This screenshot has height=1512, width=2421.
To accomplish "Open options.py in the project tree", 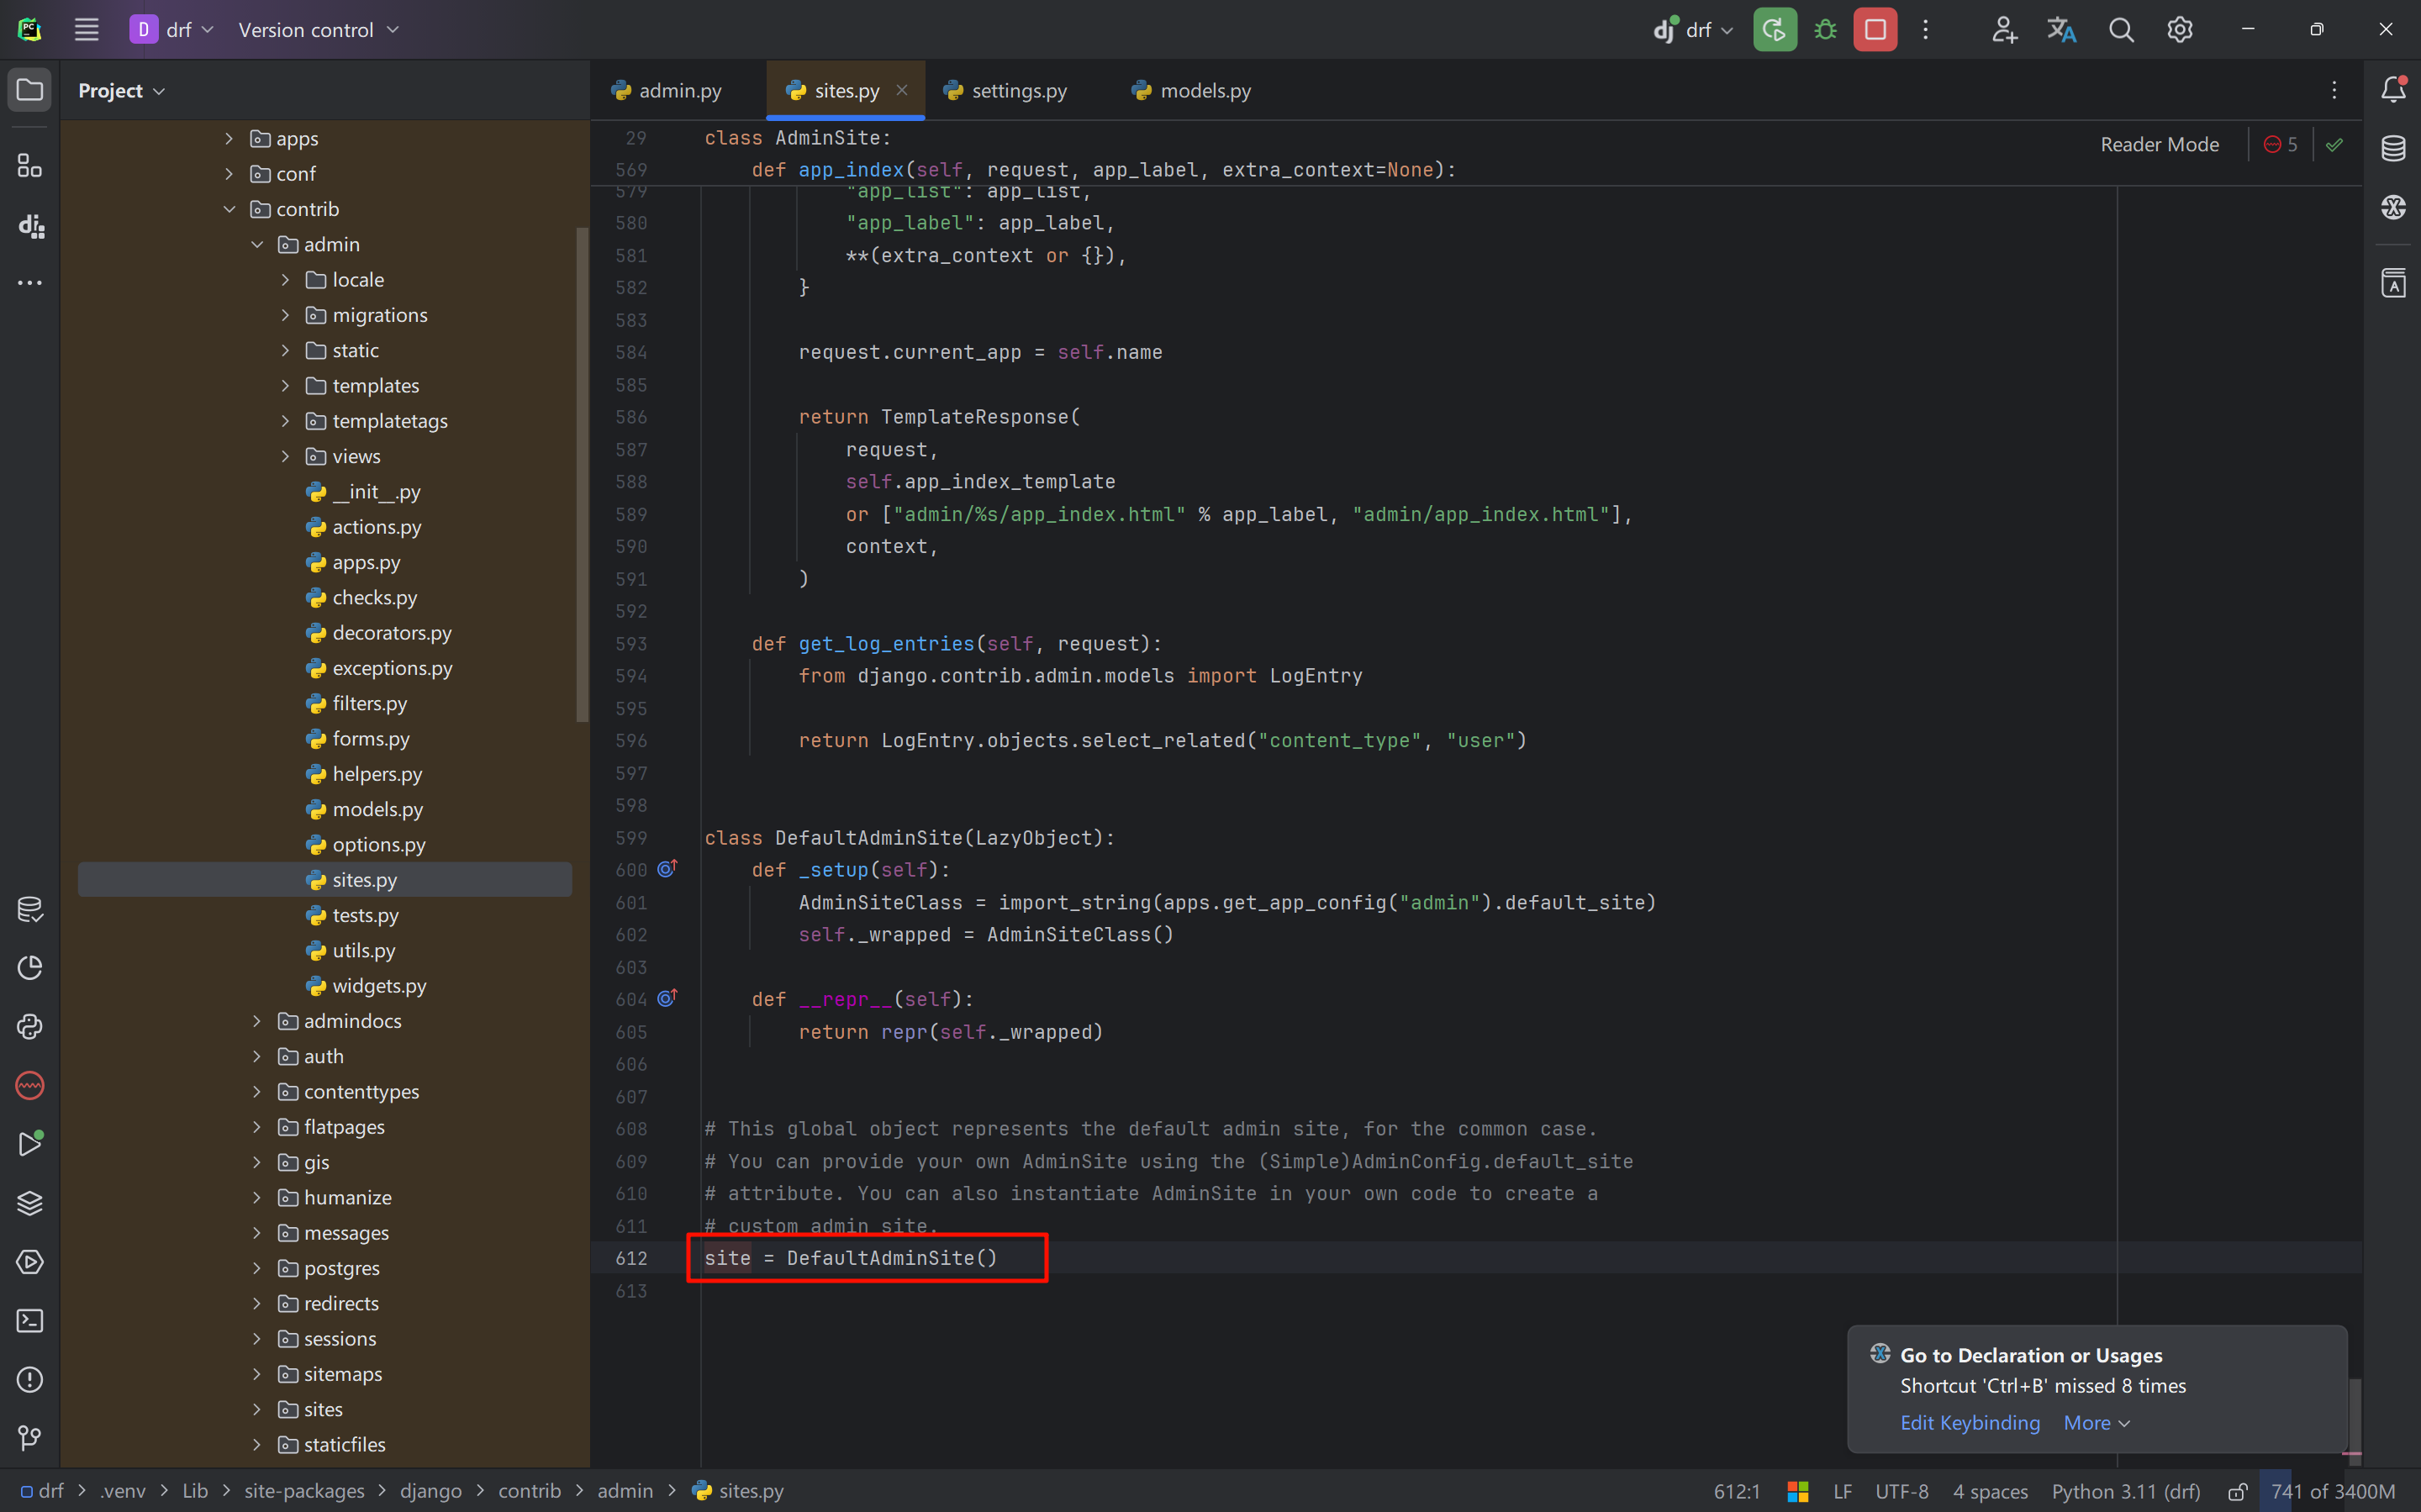I will click(x=378, y=845).
